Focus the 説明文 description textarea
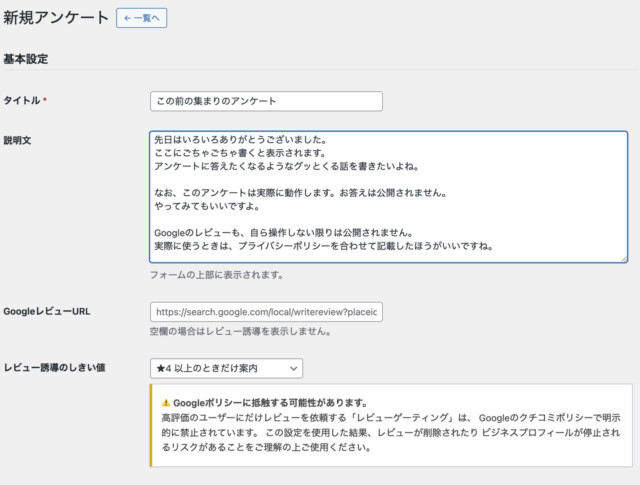 point(388,196)
